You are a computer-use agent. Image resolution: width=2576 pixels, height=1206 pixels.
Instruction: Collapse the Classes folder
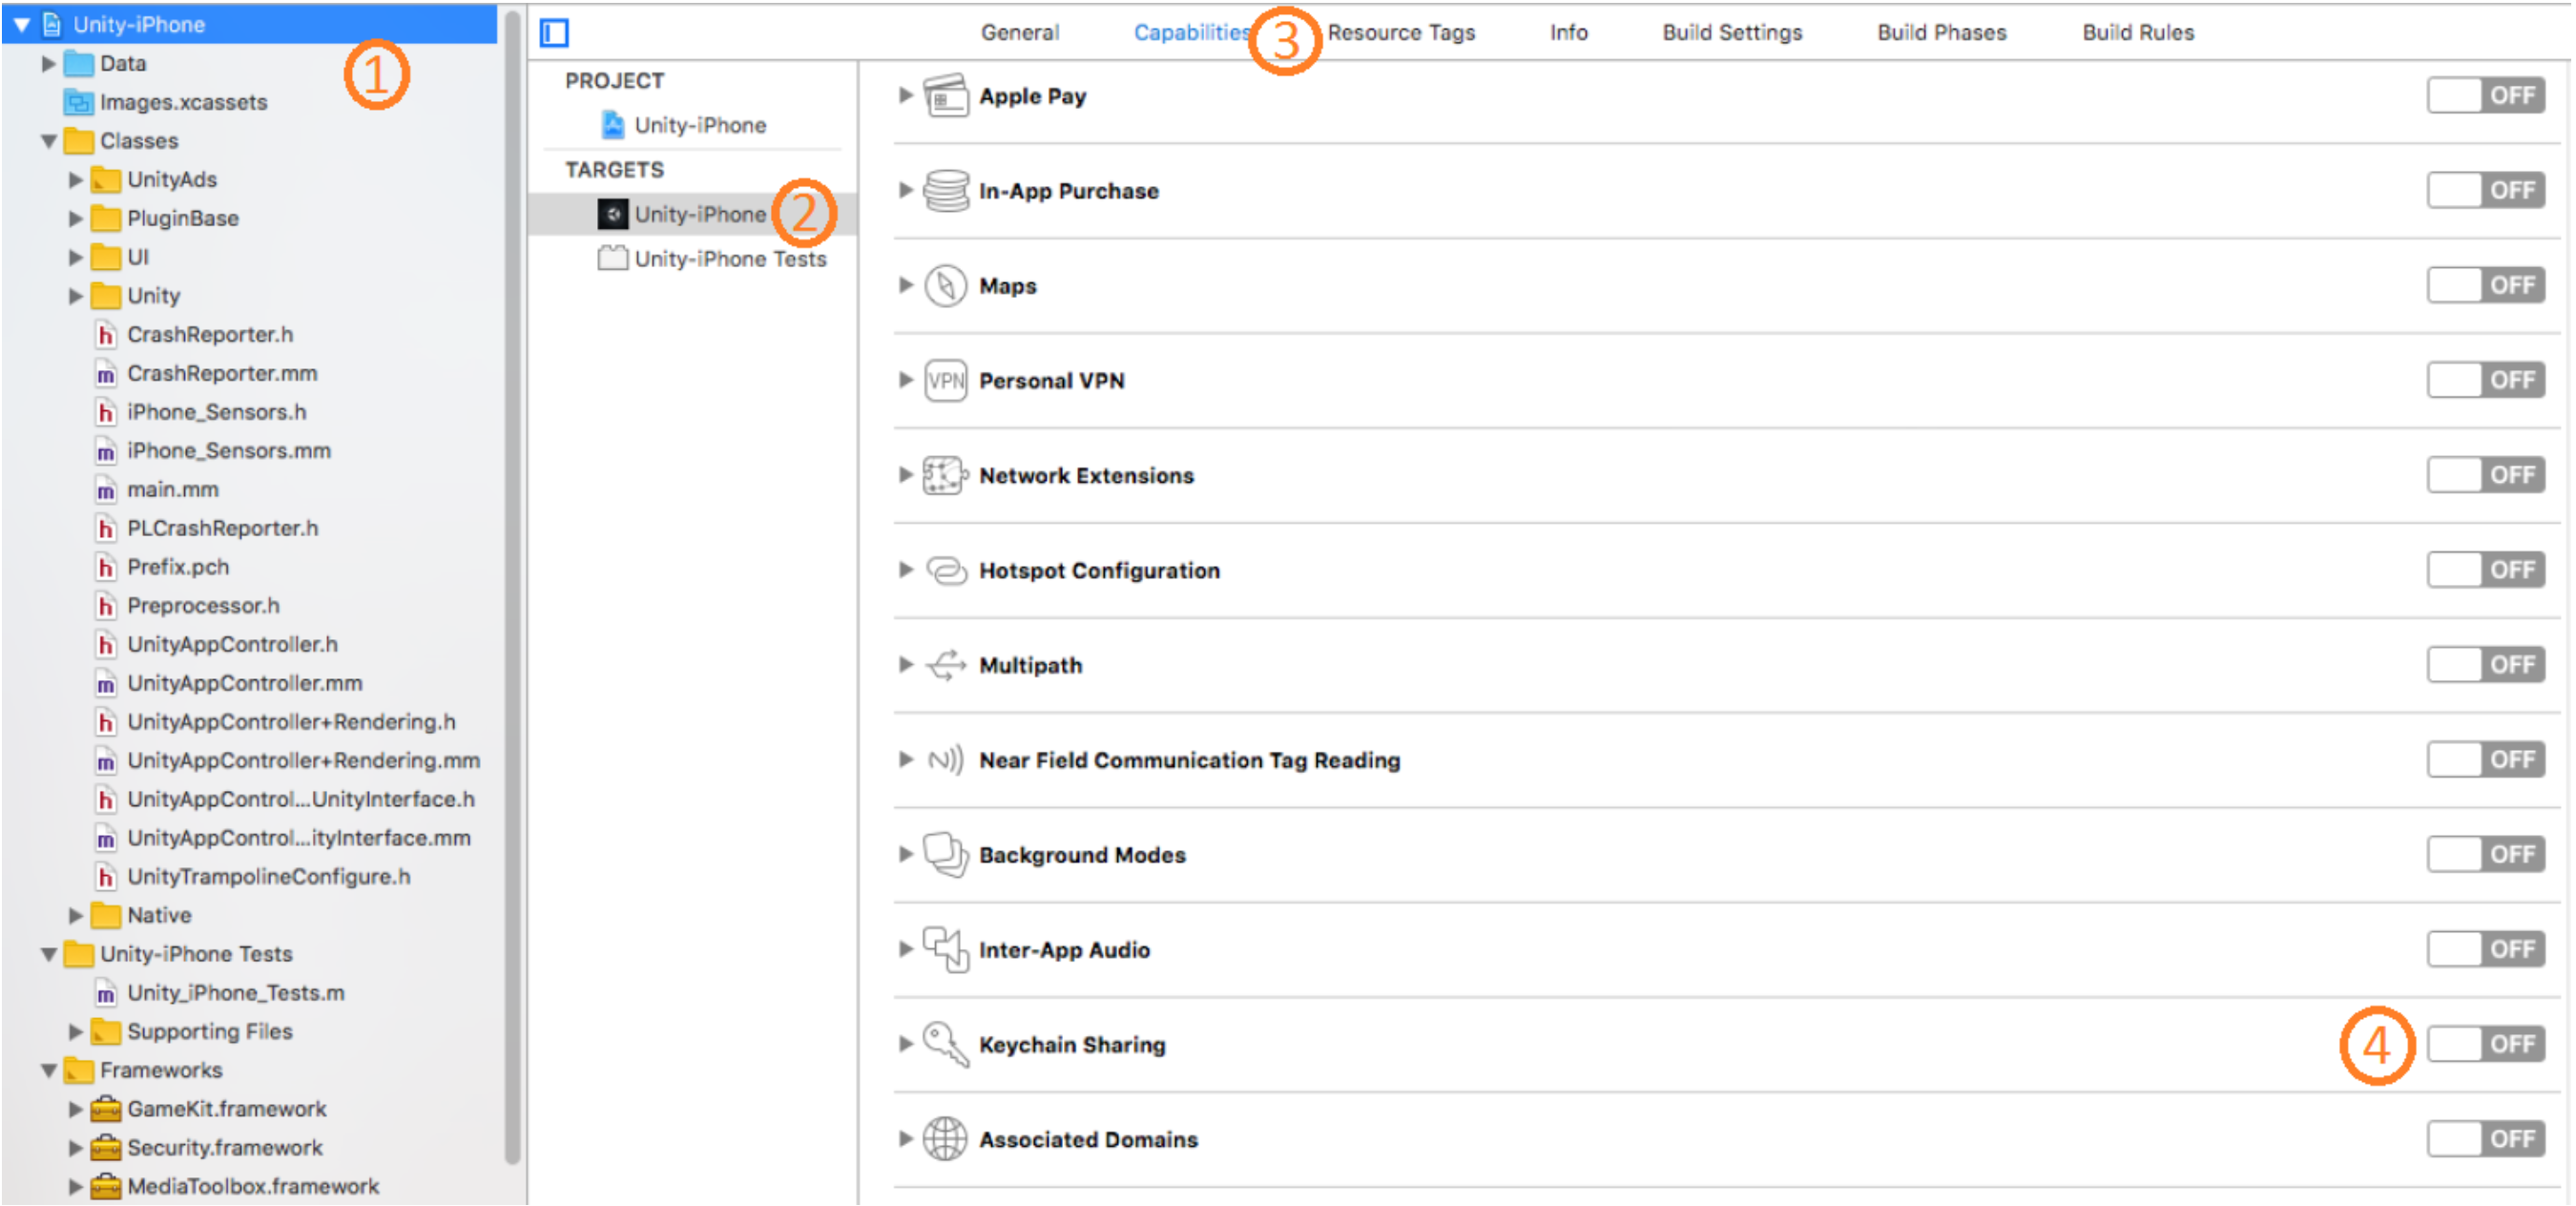[x=48, y=141]
